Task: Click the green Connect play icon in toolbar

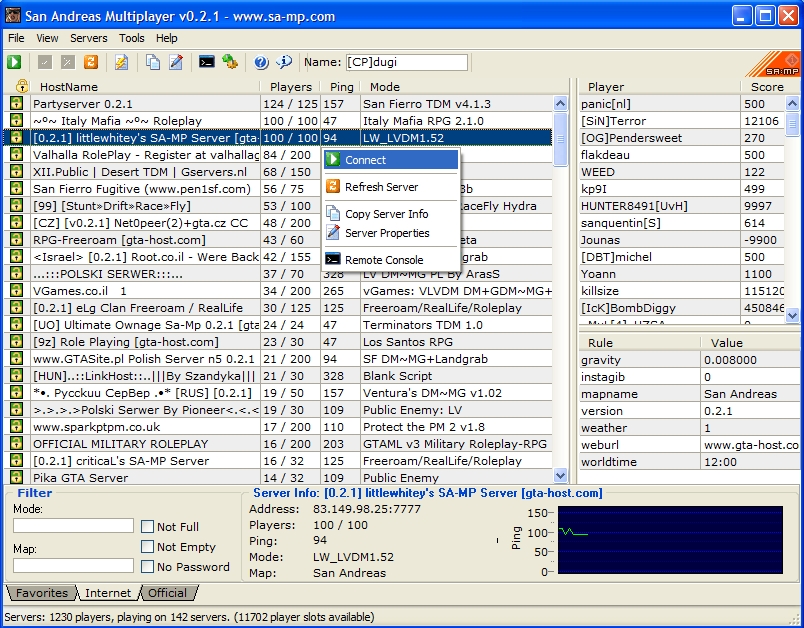Action: pos(14,62)
